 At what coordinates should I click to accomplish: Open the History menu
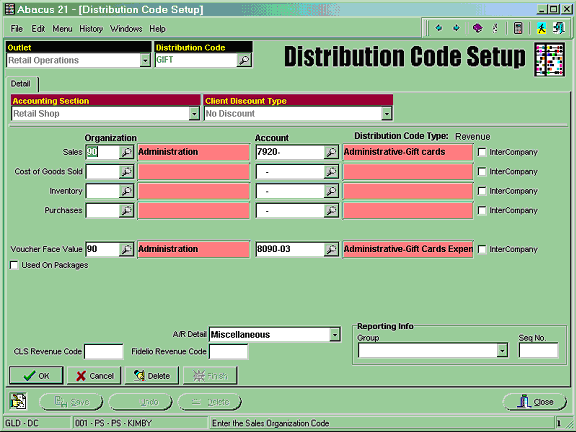(91, 29)
